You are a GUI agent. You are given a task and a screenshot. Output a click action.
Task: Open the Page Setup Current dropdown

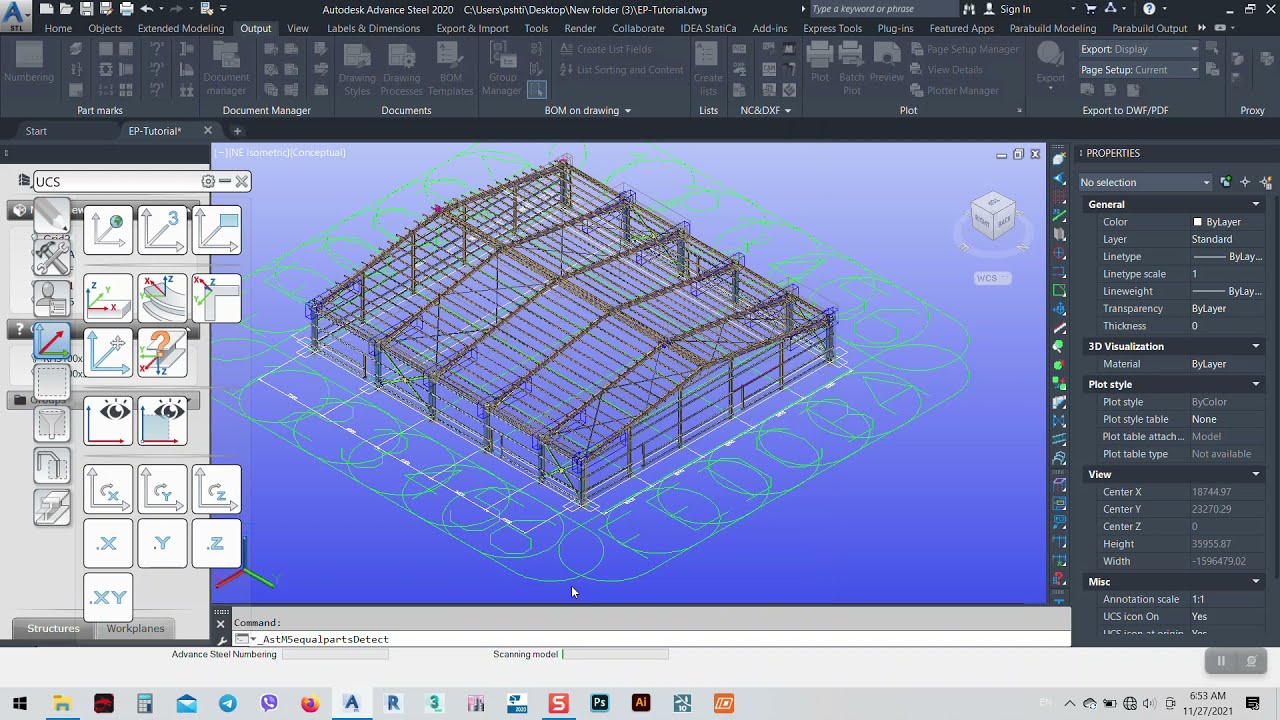(x=1139, y=70)
